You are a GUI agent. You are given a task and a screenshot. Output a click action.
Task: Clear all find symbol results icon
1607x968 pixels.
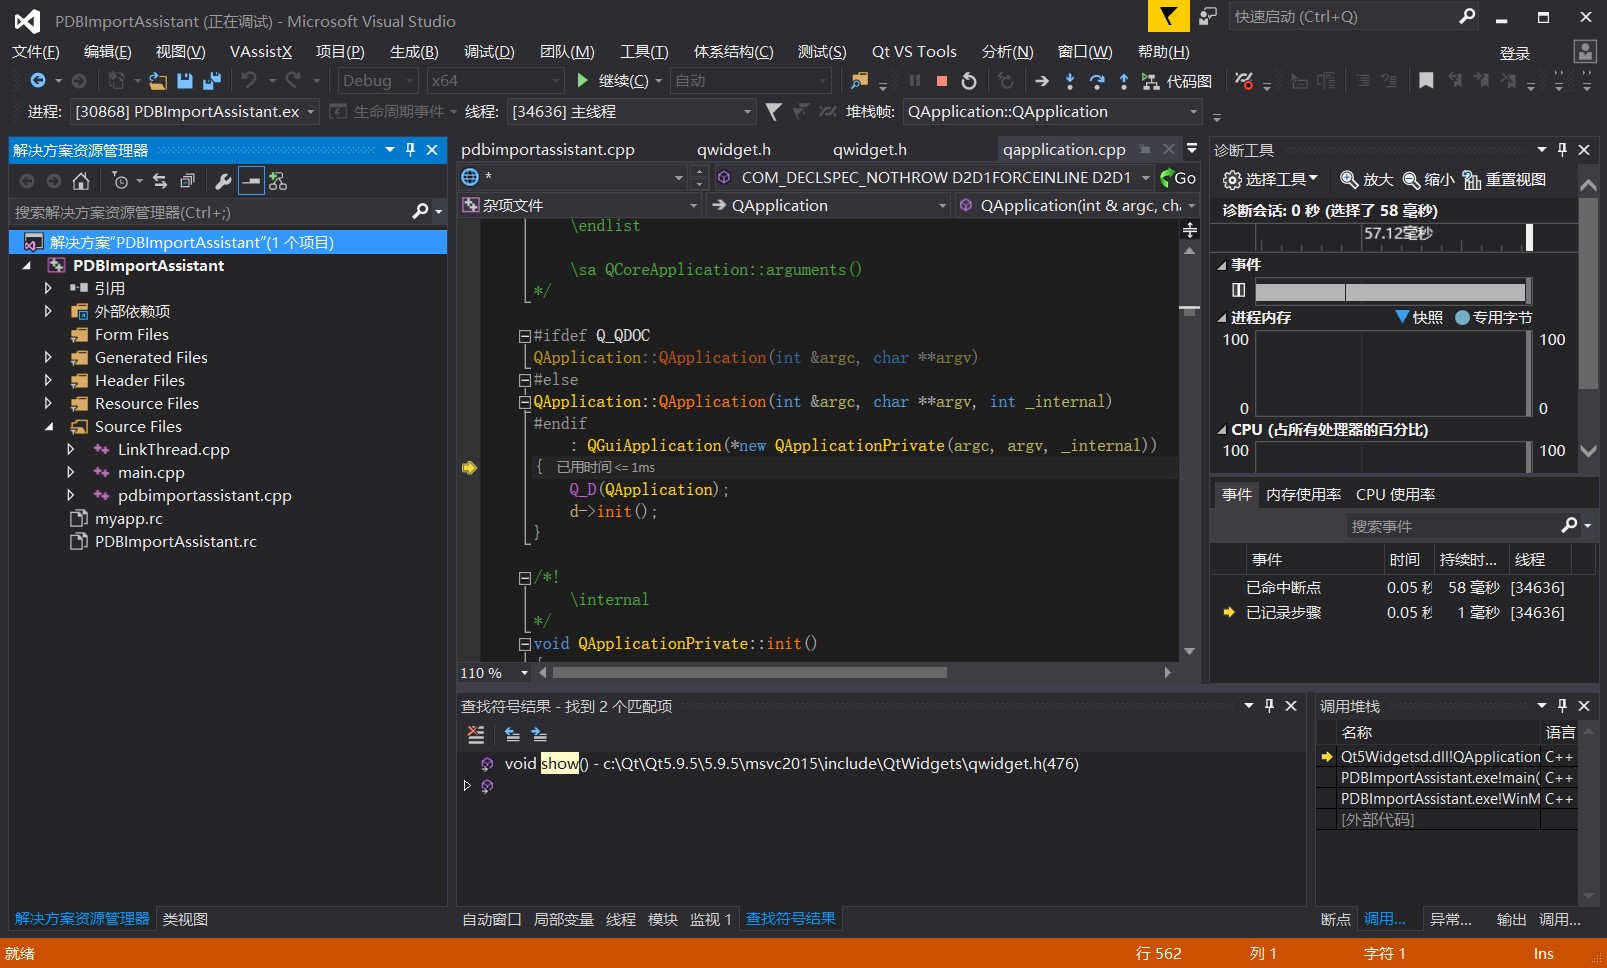pyautogui.click(x=476, y=735)
